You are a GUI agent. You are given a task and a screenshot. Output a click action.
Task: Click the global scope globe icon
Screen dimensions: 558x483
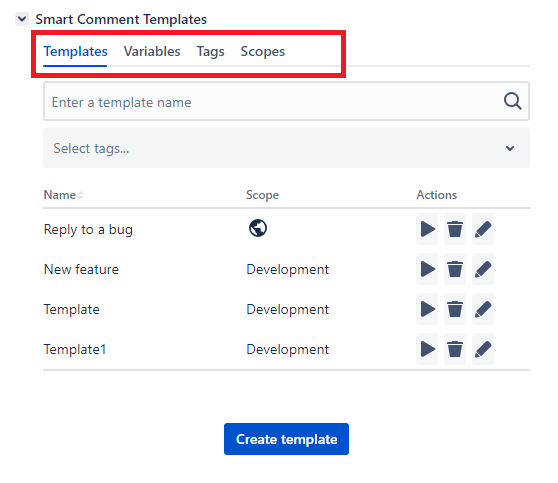[258, 228]
